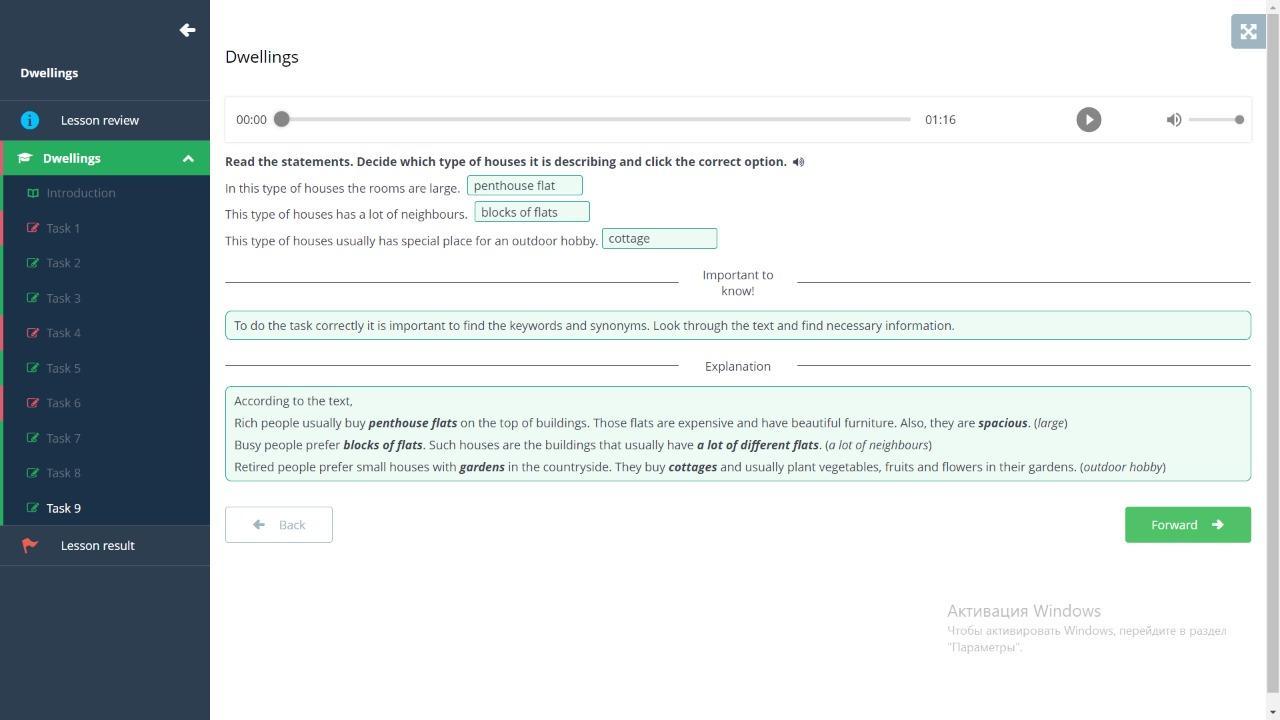Click the Back button
This screenshot has height=720, width=1280.
(x=279, y=525)
